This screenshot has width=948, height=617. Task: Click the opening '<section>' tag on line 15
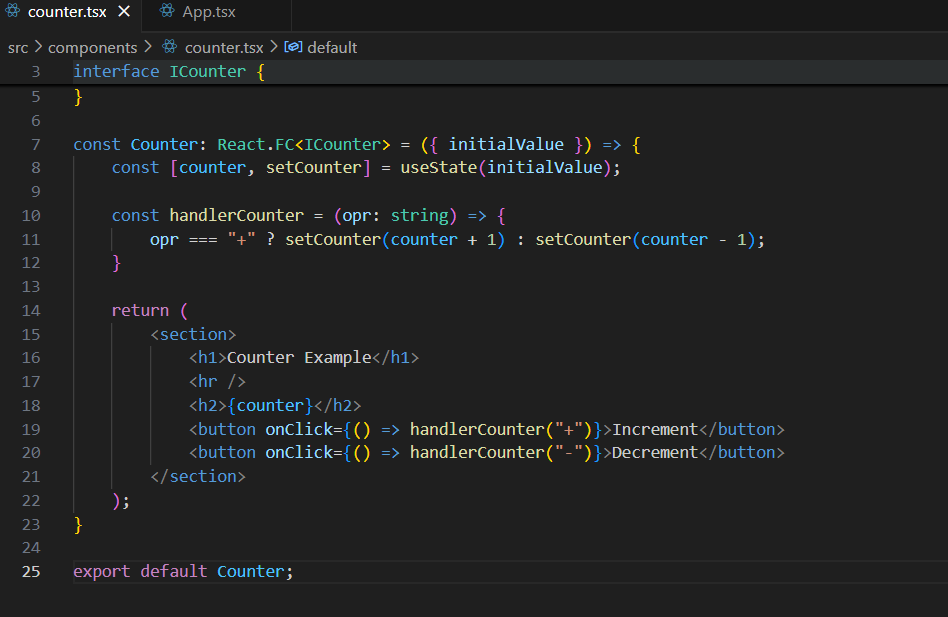point(193,335)
